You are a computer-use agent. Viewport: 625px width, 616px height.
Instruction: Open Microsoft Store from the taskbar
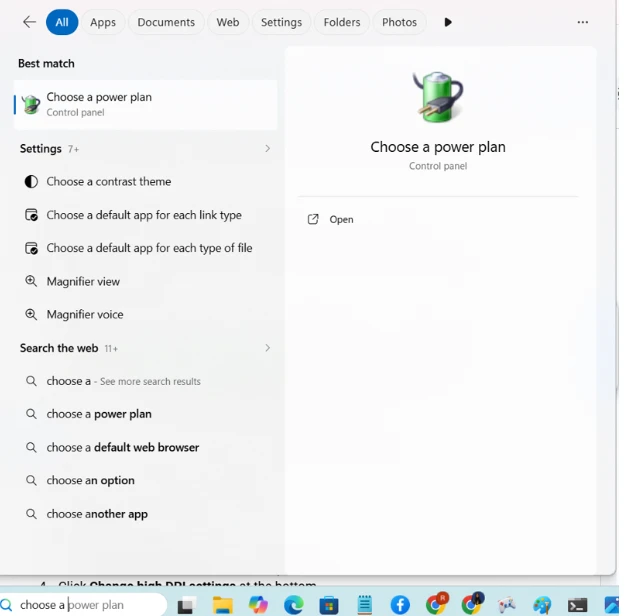329,605
